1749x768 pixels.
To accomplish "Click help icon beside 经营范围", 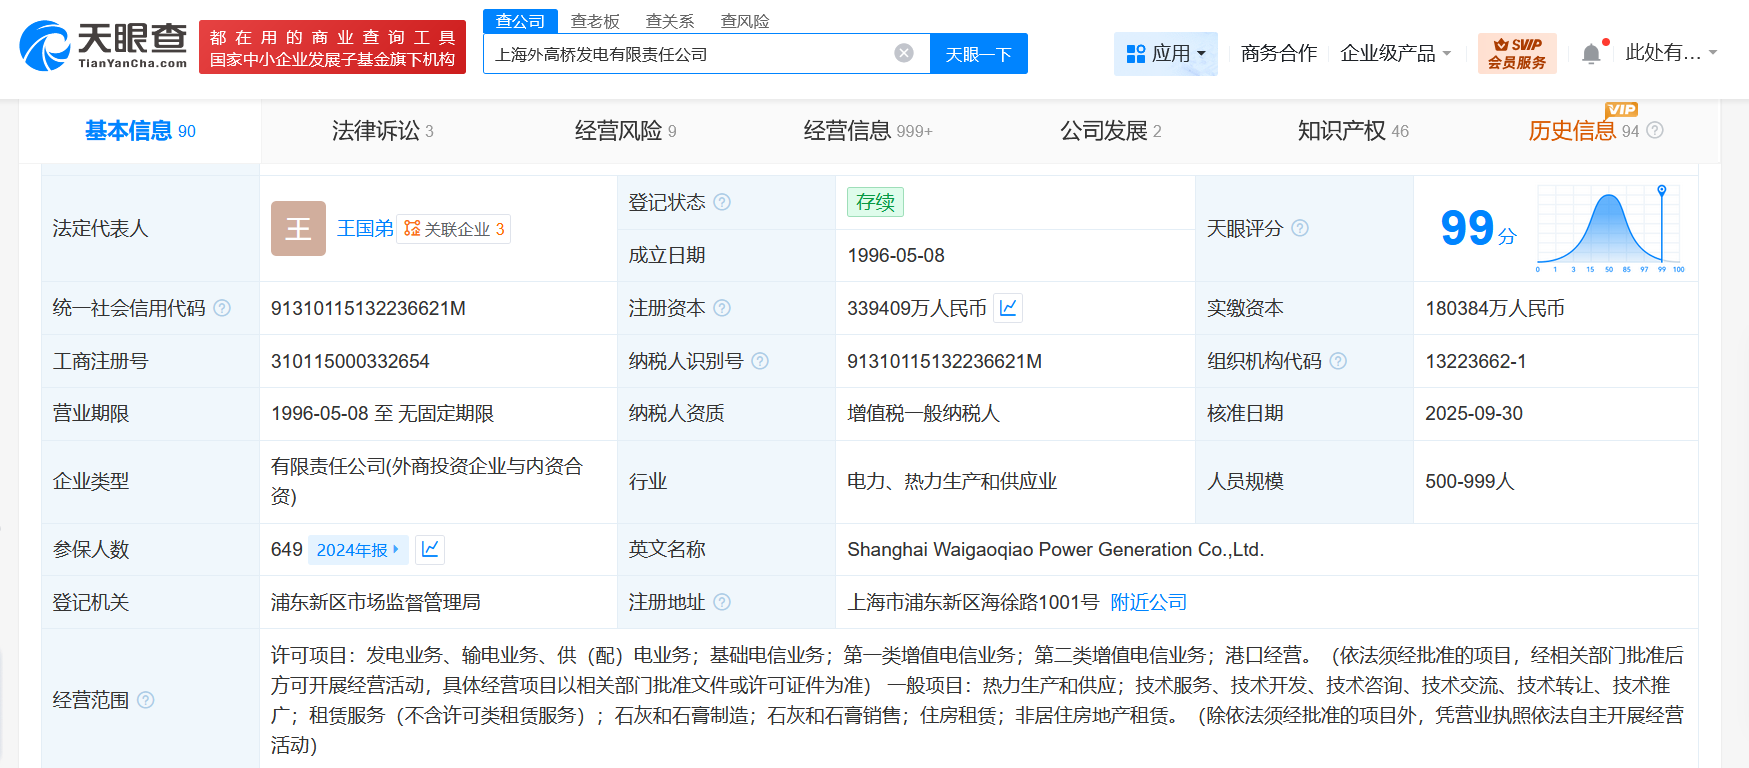I will [x=146, y=700].
